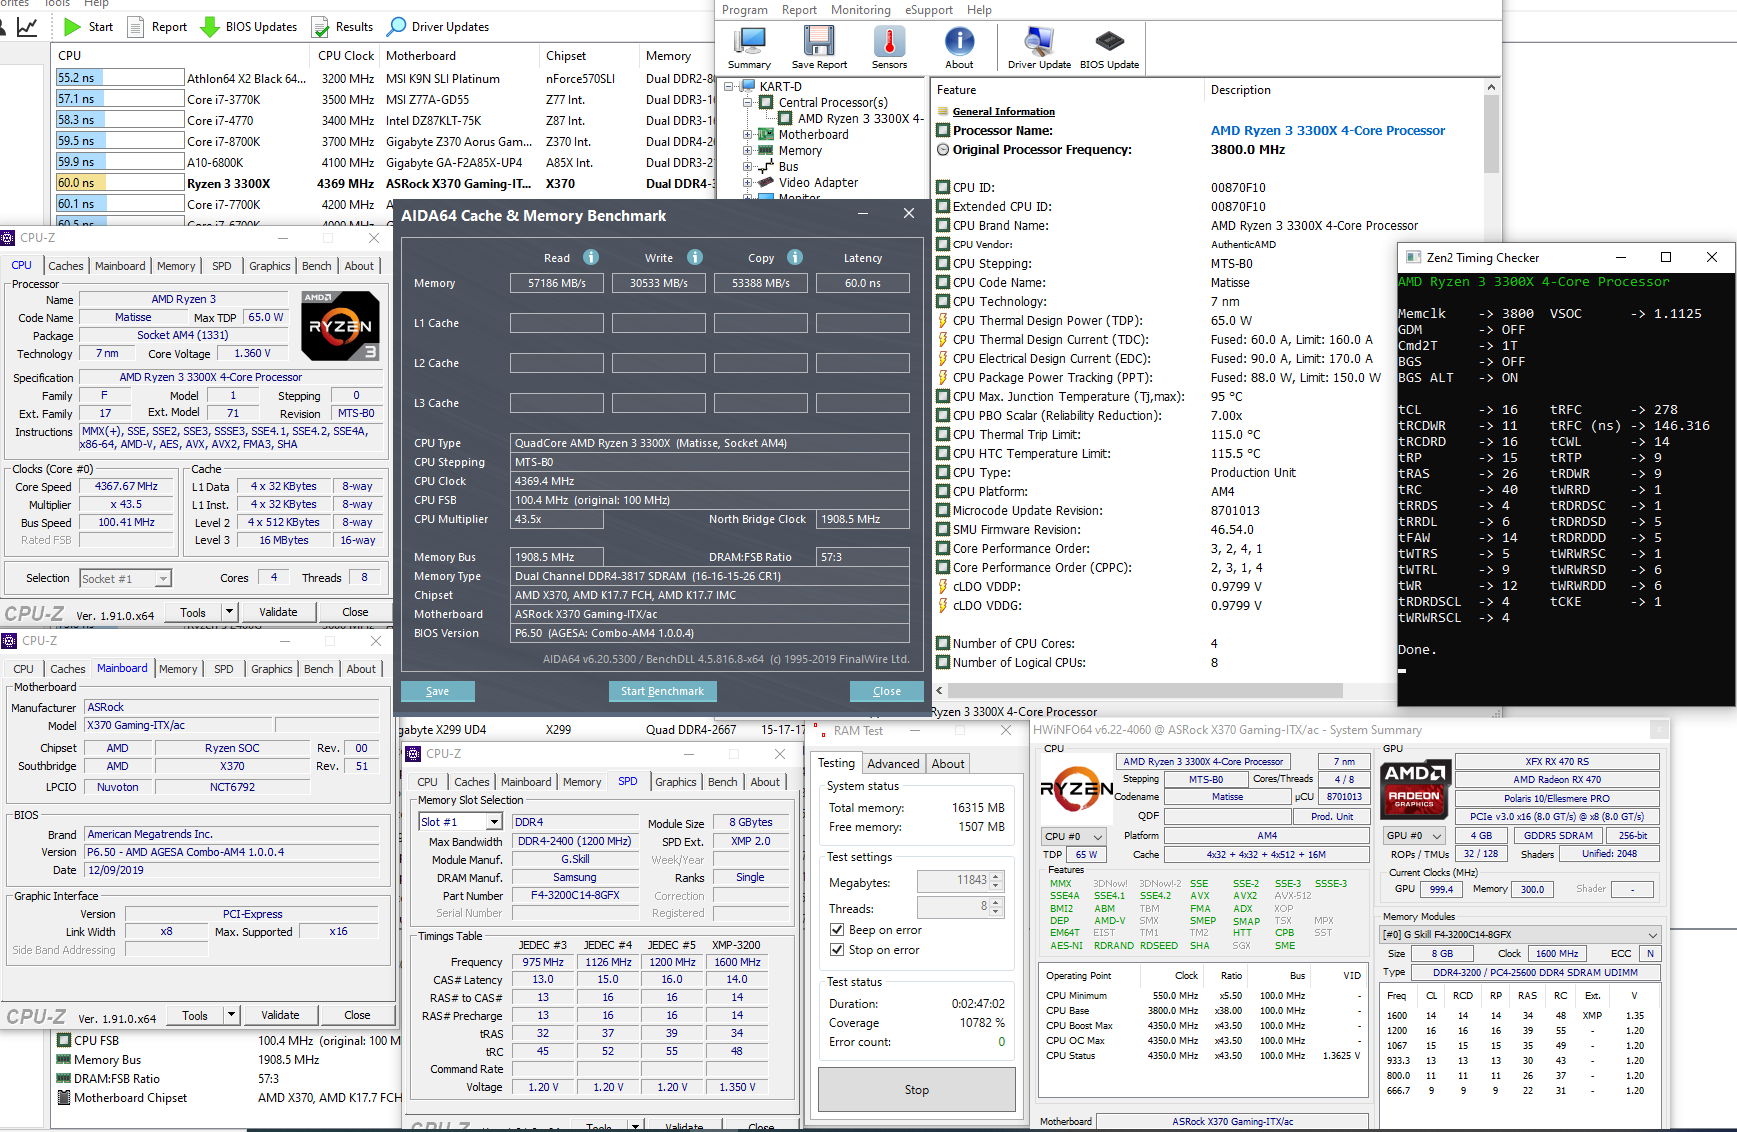The image size is (1737, 1132).
Task: Expand the Motherboard tree node in HWiNFO
Action: 748,135
